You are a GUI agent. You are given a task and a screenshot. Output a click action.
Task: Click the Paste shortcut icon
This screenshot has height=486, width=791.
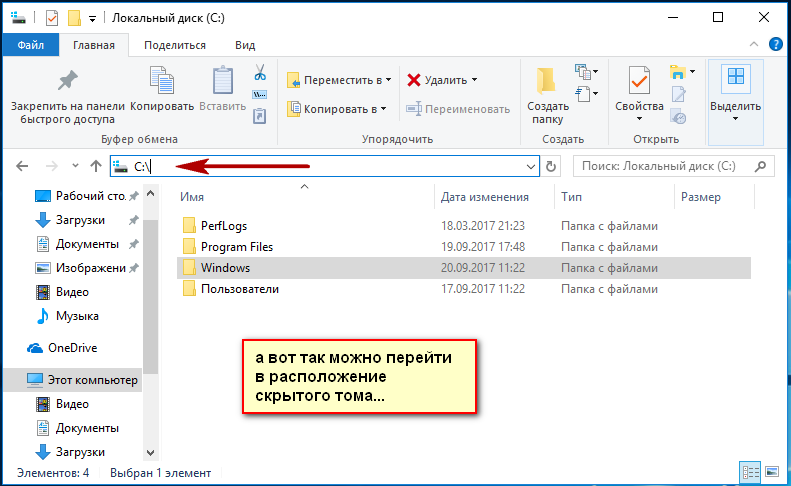coord(259,117)
